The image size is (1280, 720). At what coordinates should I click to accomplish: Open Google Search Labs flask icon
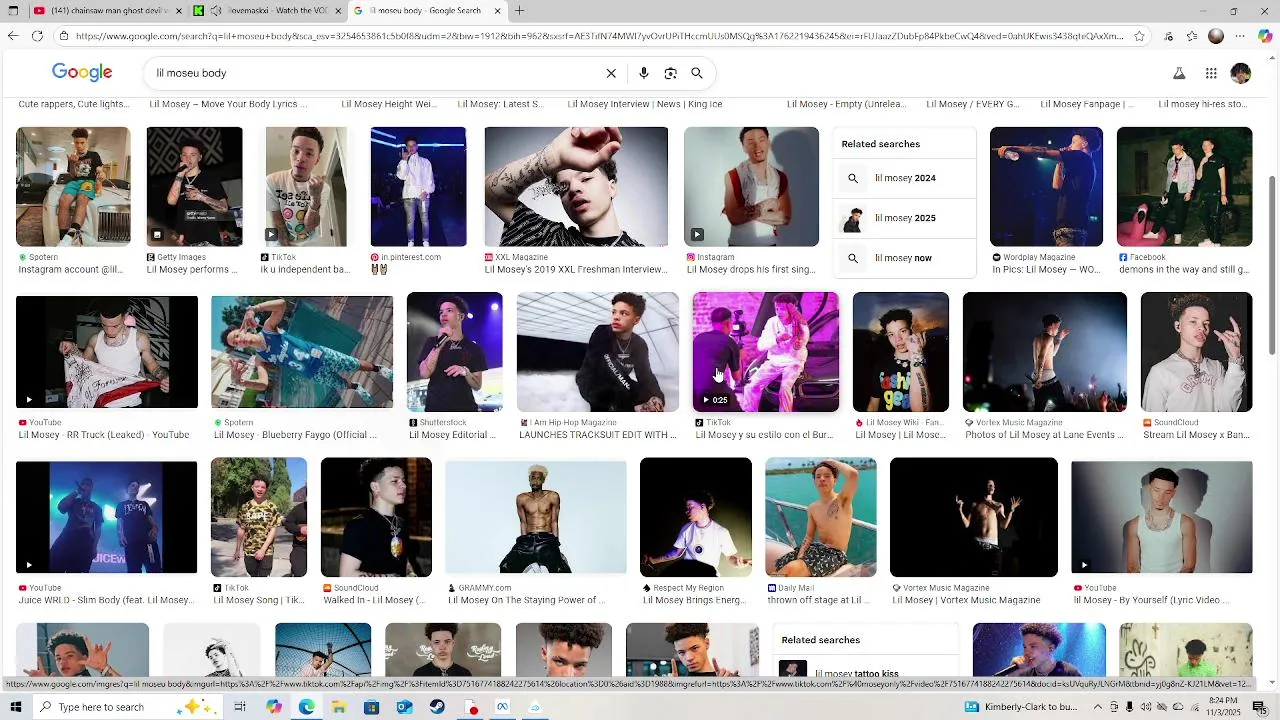(x=1179, y=73)
